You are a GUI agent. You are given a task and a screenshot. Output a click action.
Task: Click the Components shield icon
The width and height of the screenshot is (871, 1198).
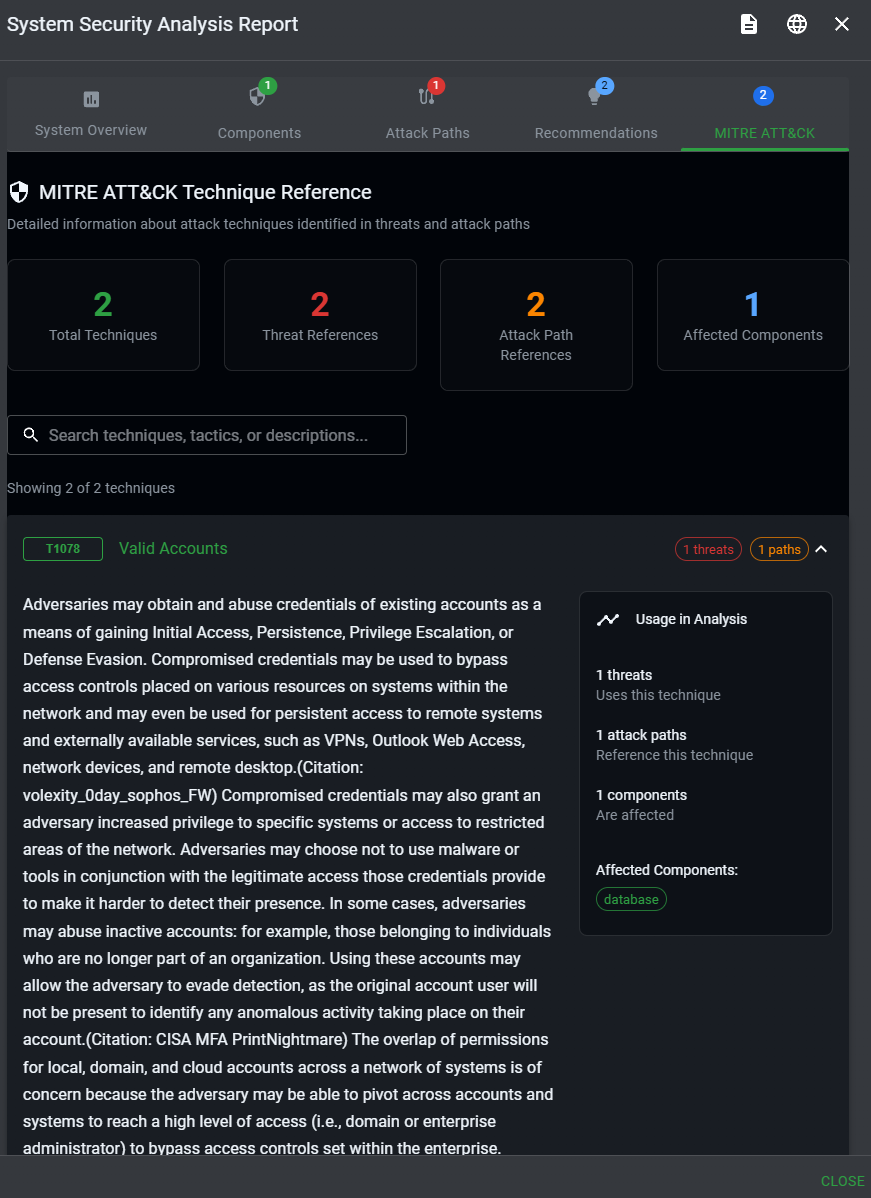click(257, 97)
